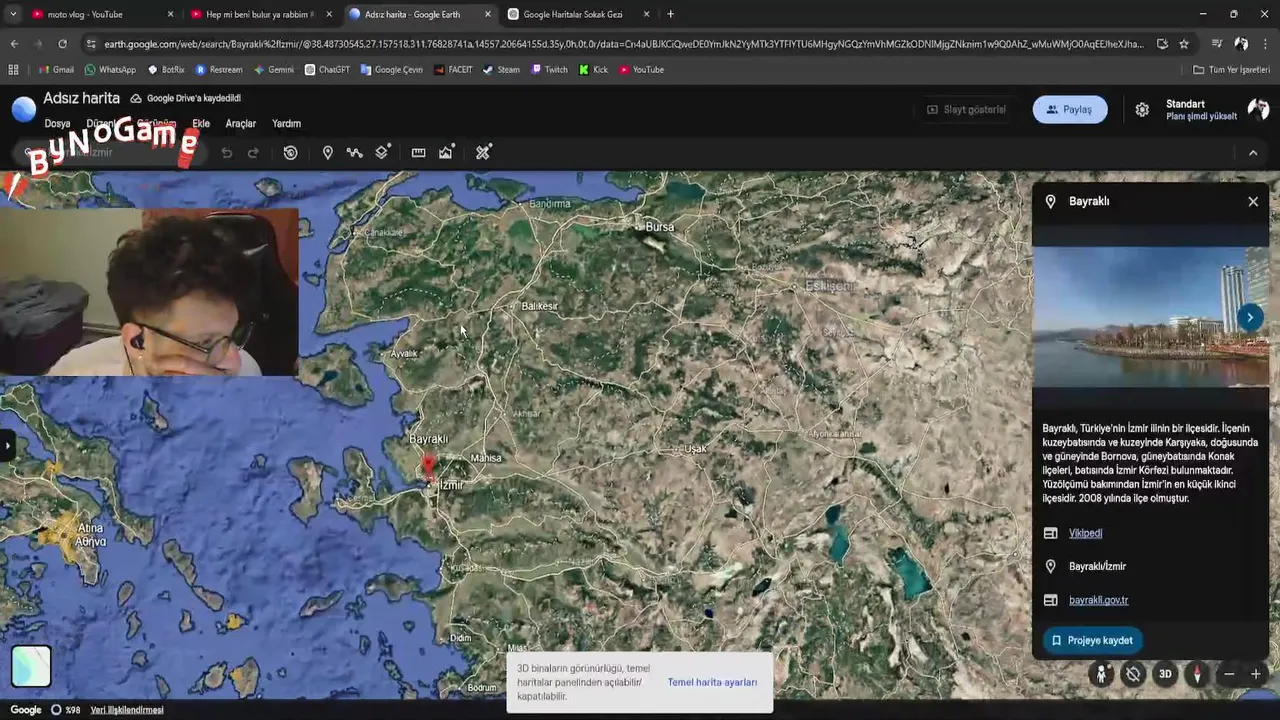Click the compass north indicator
The height and width of the screenshot is (720, 1280).
click(1197, 674)
